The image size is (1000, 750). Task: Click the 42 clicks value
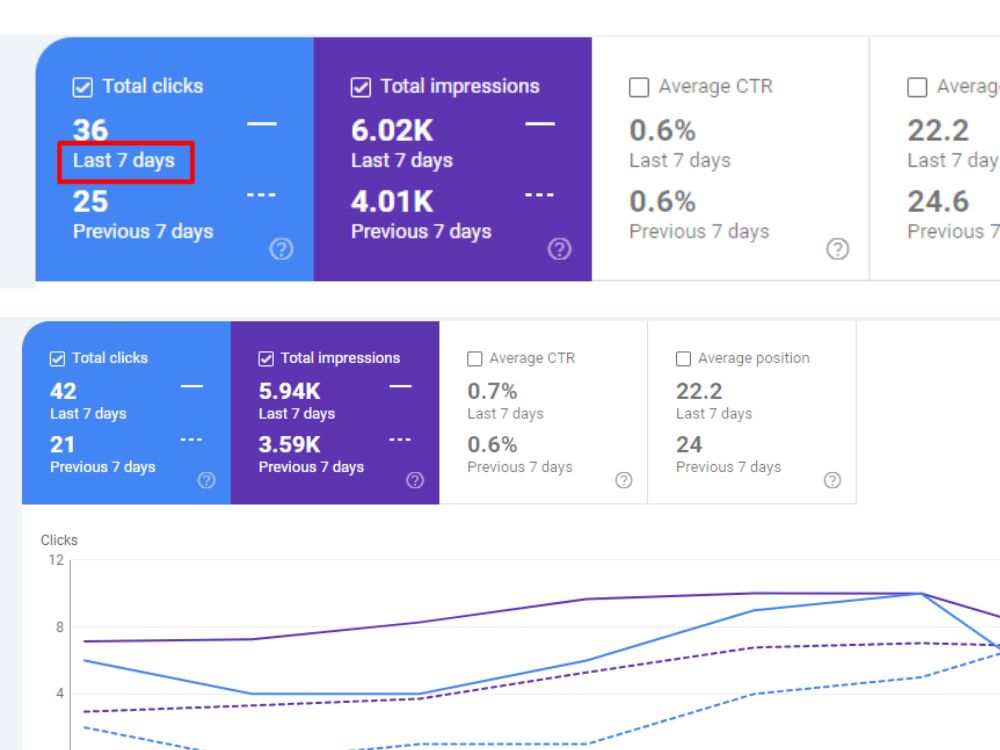63,391
